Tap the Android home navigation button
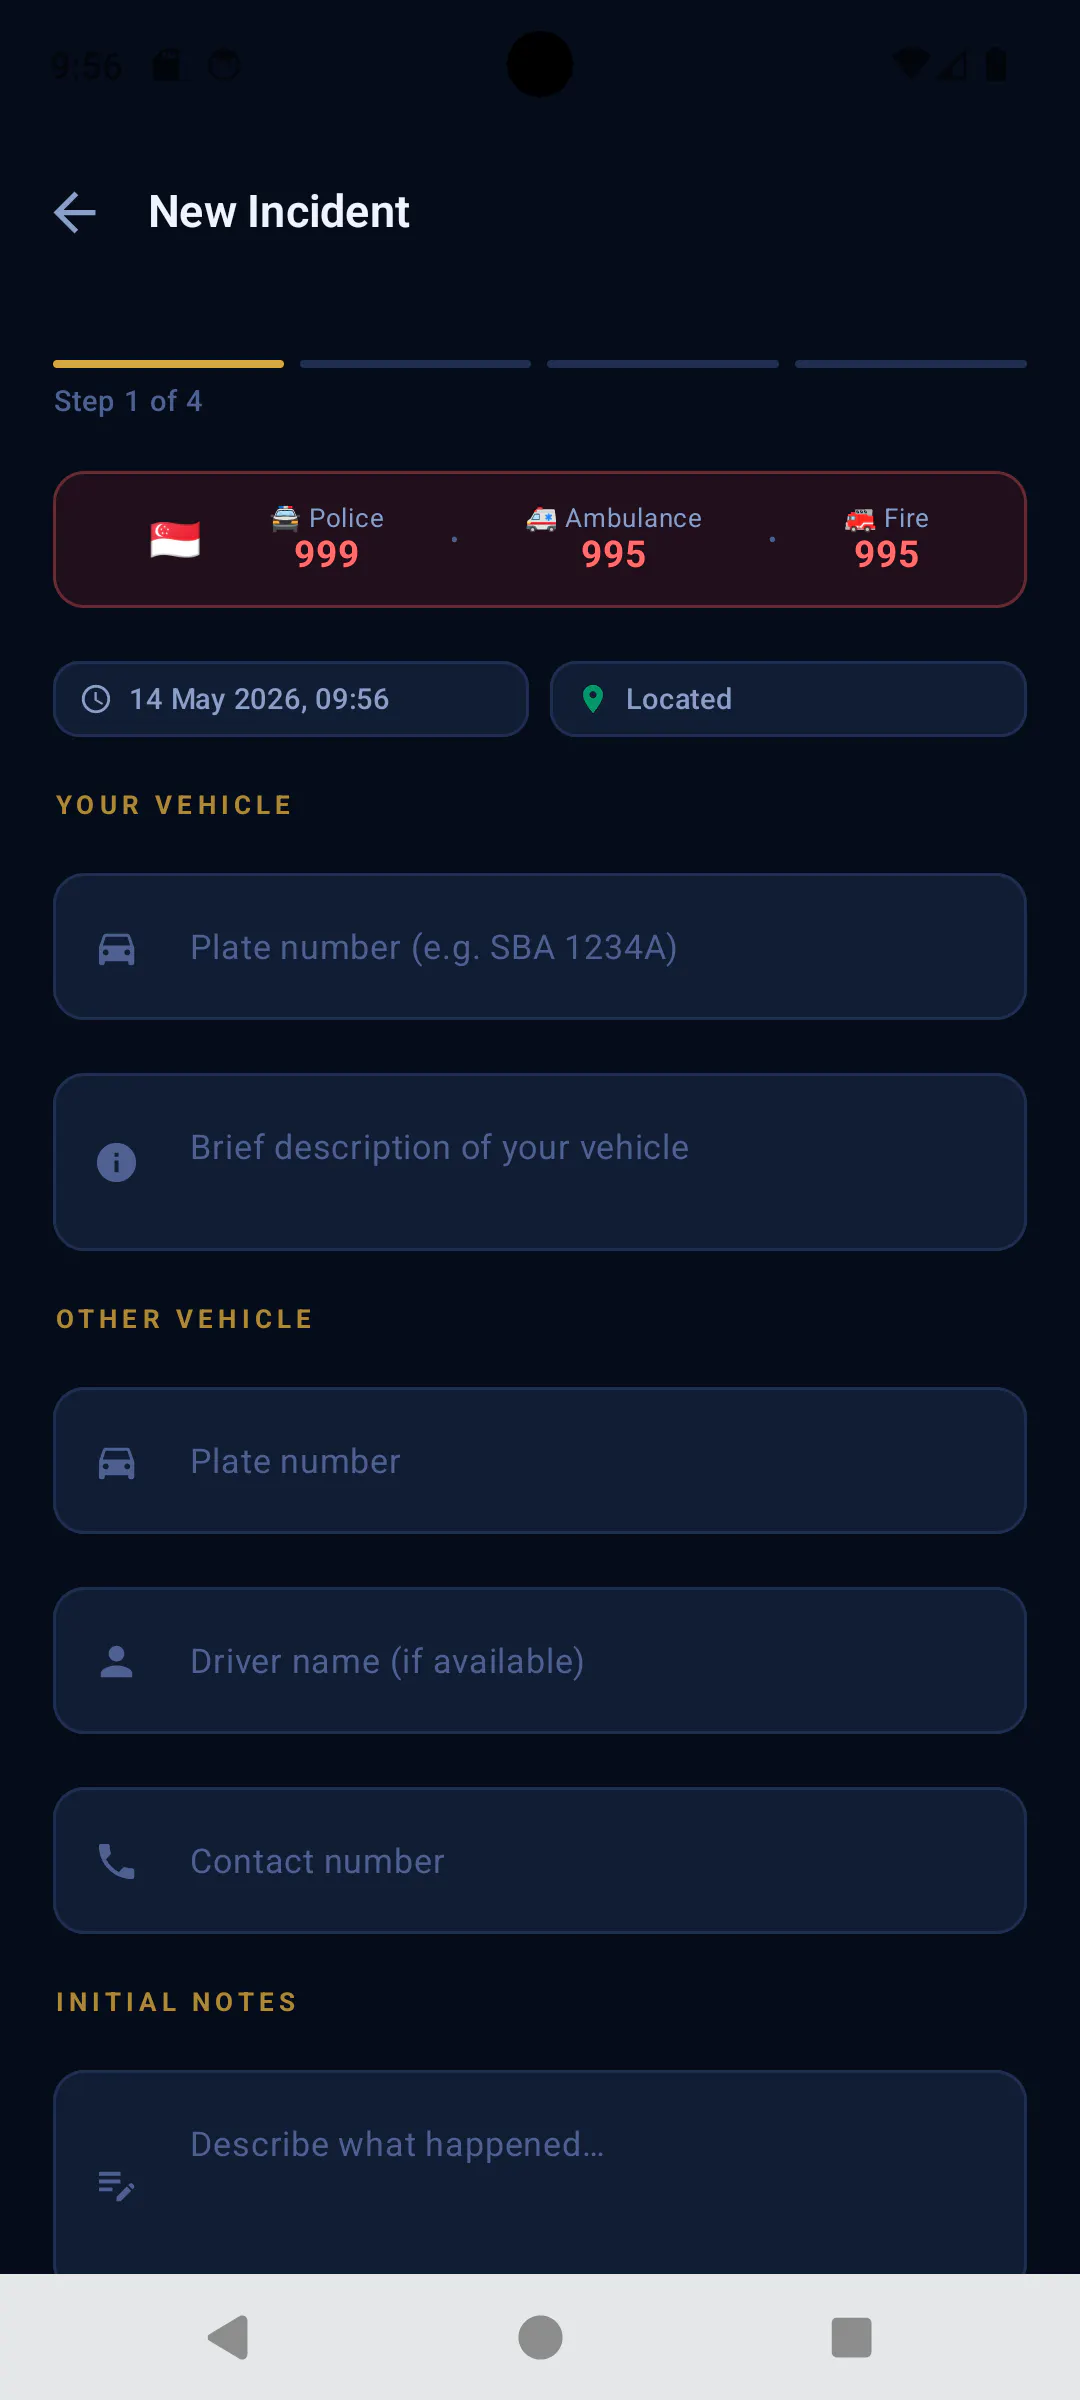 click(x=540, y=2338)
